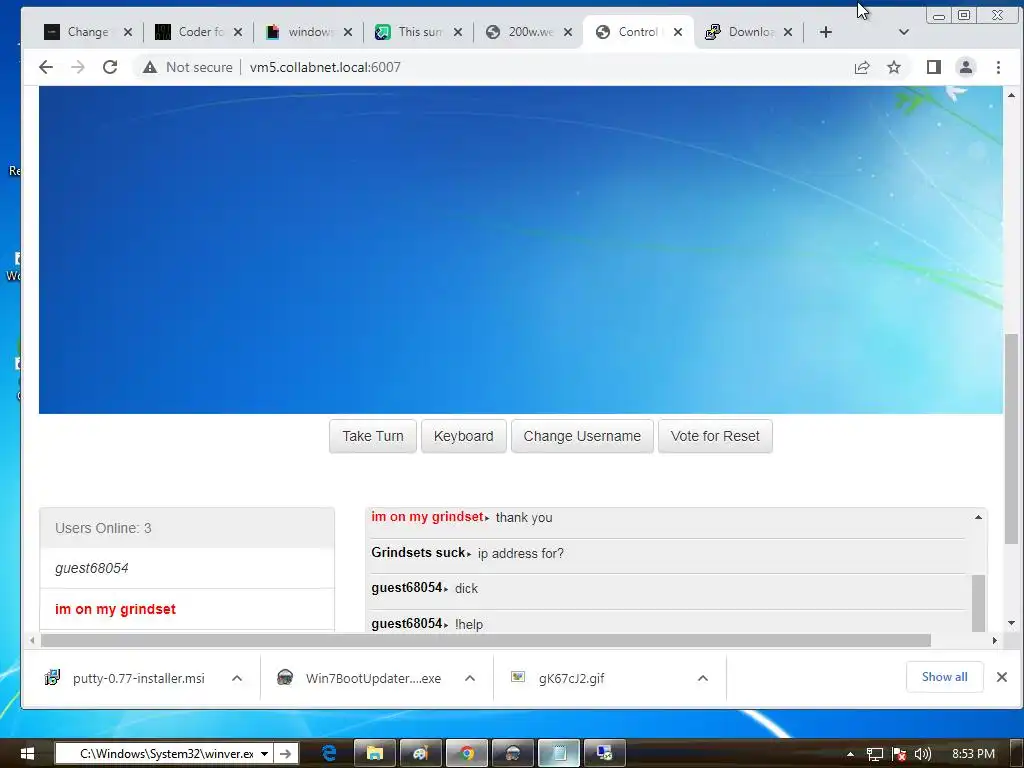Share this page using the share icon

coord(862,67)
